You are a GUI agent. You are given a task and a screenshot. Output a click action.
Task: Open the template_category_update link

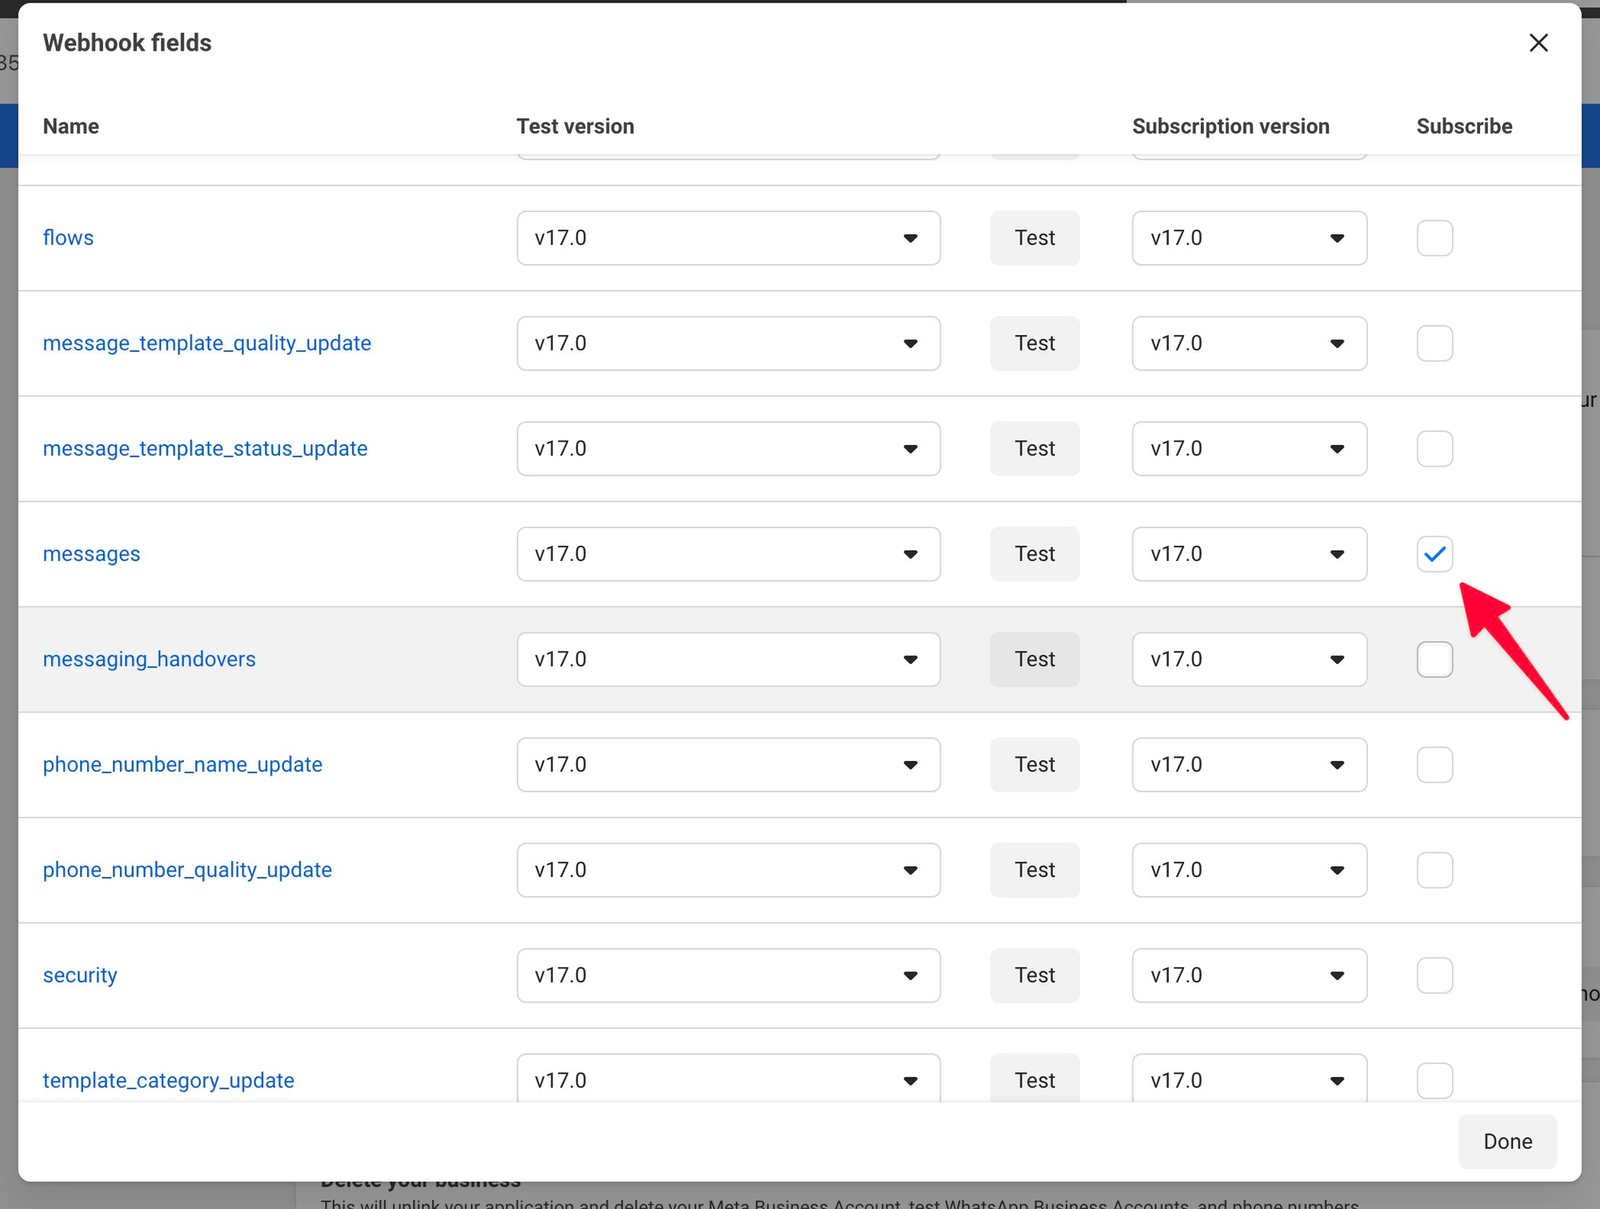(168, 1080)
